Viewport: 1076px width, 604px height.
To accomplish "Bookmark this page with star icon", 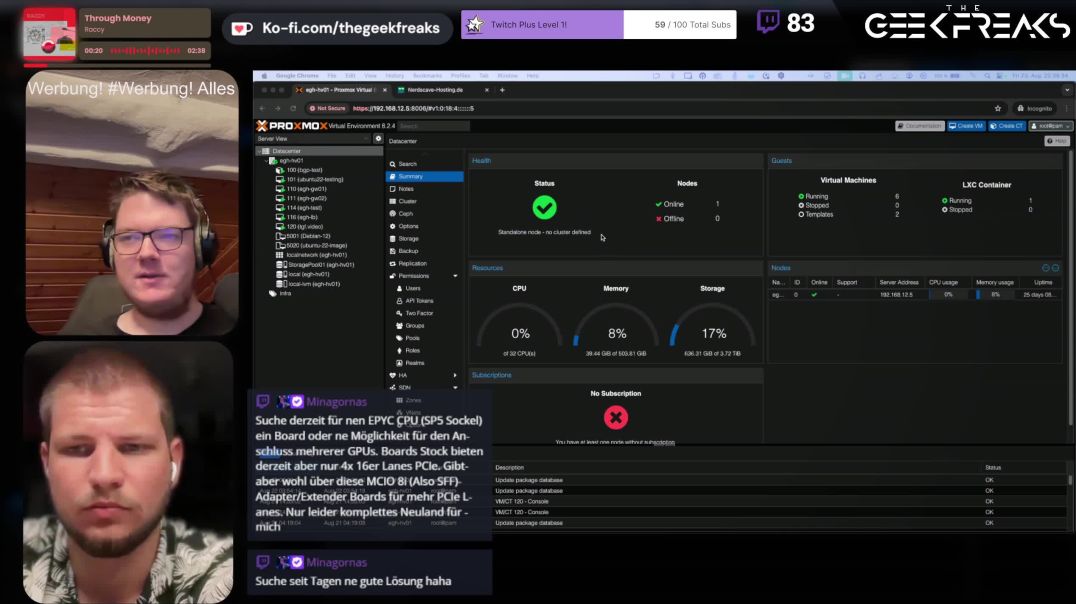I will tap(998, 108).
